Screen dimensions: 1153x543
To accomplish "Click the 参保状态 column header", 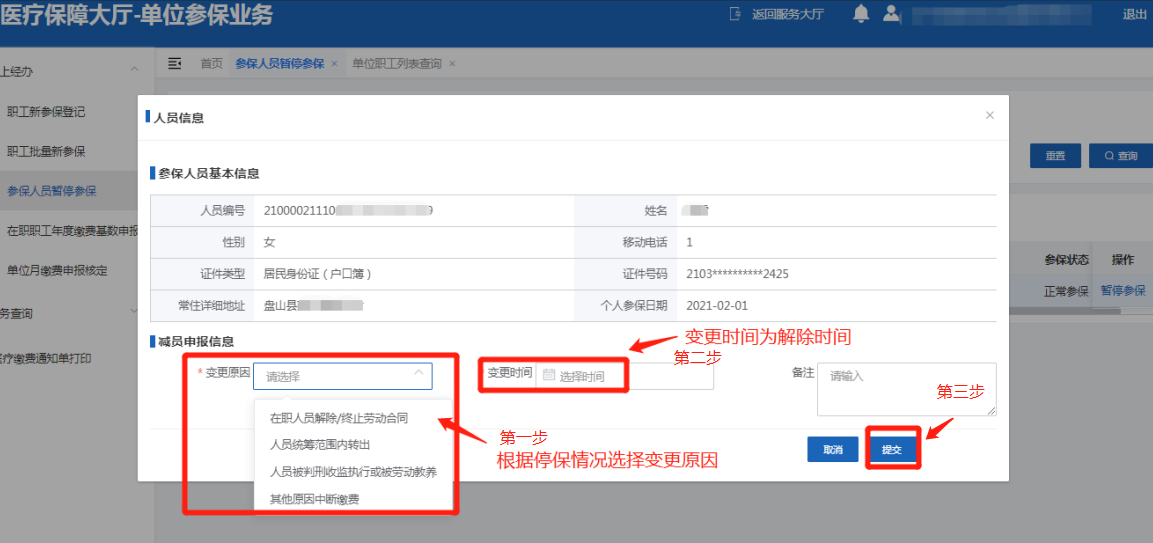I will click(x=1066, y=259).
